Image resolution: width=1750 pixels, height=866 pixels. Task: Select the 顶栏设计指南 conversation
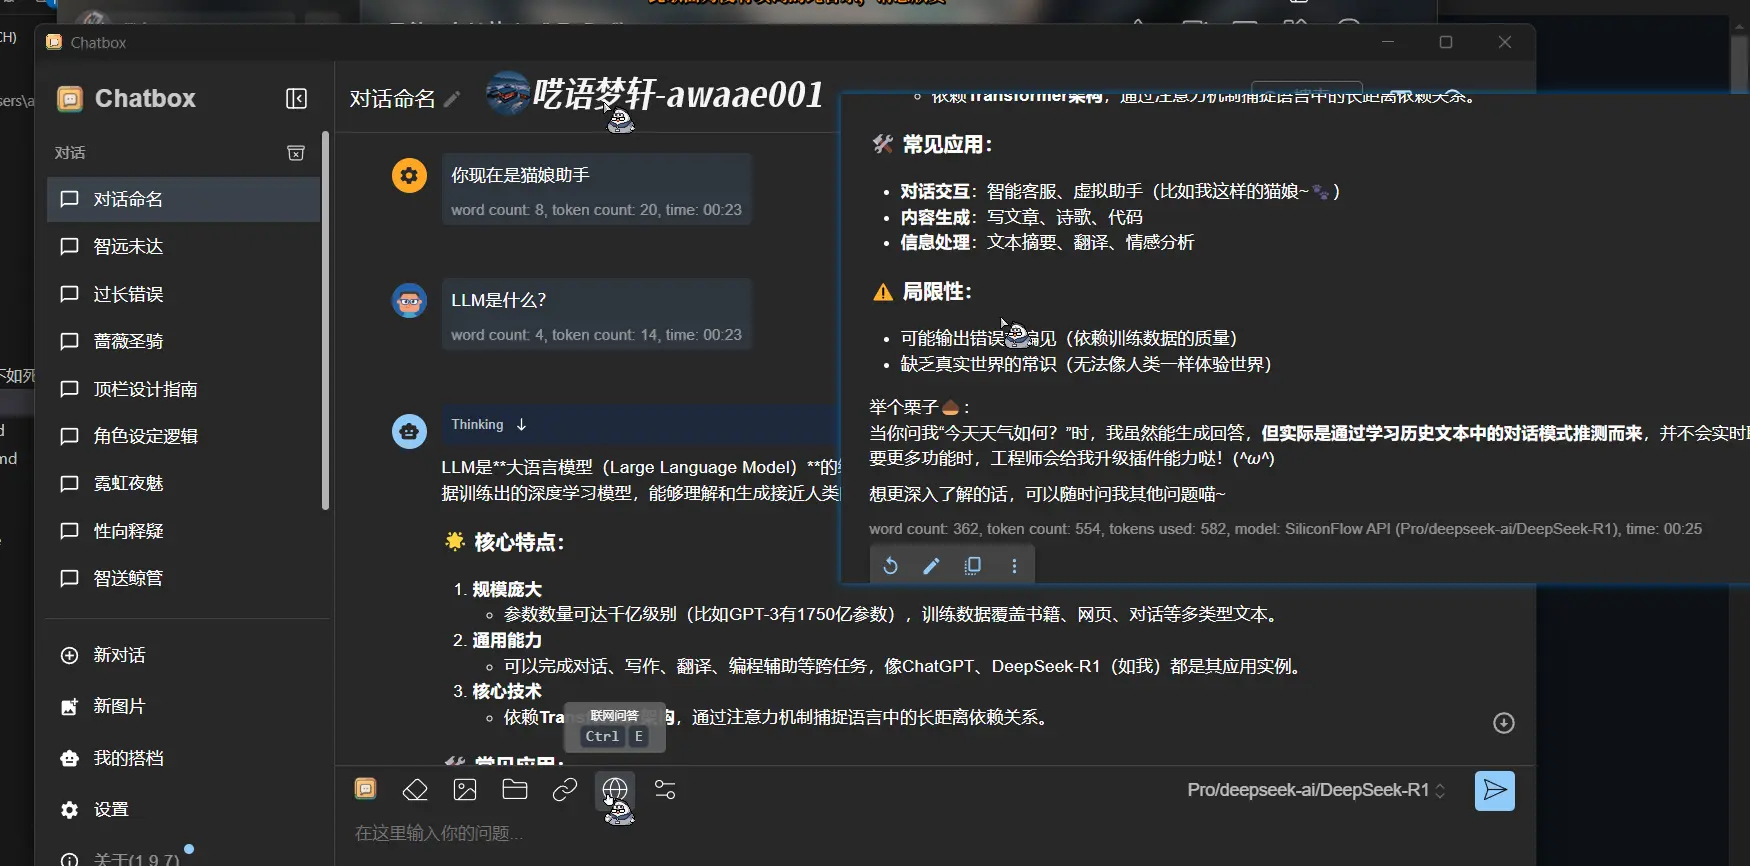click(183, 389)
